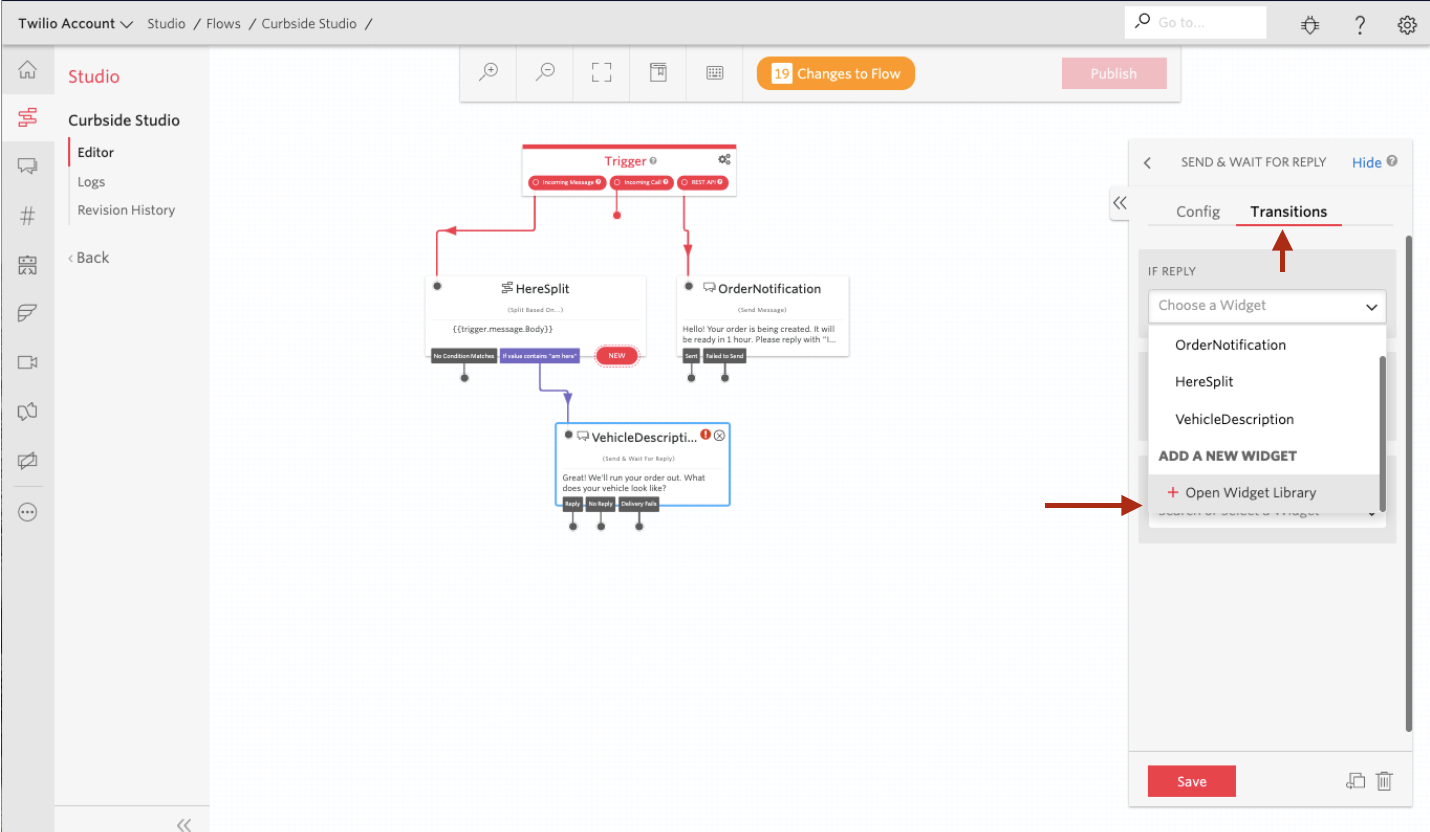The width and height of the screenshot is (1430, 832).
Task: Show Trigger help tooltip icon
Action: [x=653, y=161]
